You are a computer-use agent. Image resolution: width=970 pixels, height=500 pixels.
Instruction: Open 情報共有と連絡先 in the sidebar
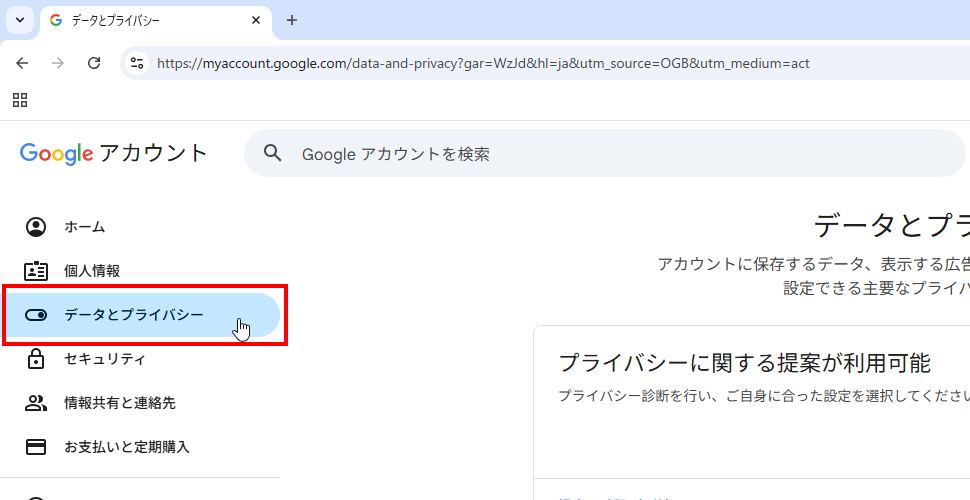[x=142, y=403]
